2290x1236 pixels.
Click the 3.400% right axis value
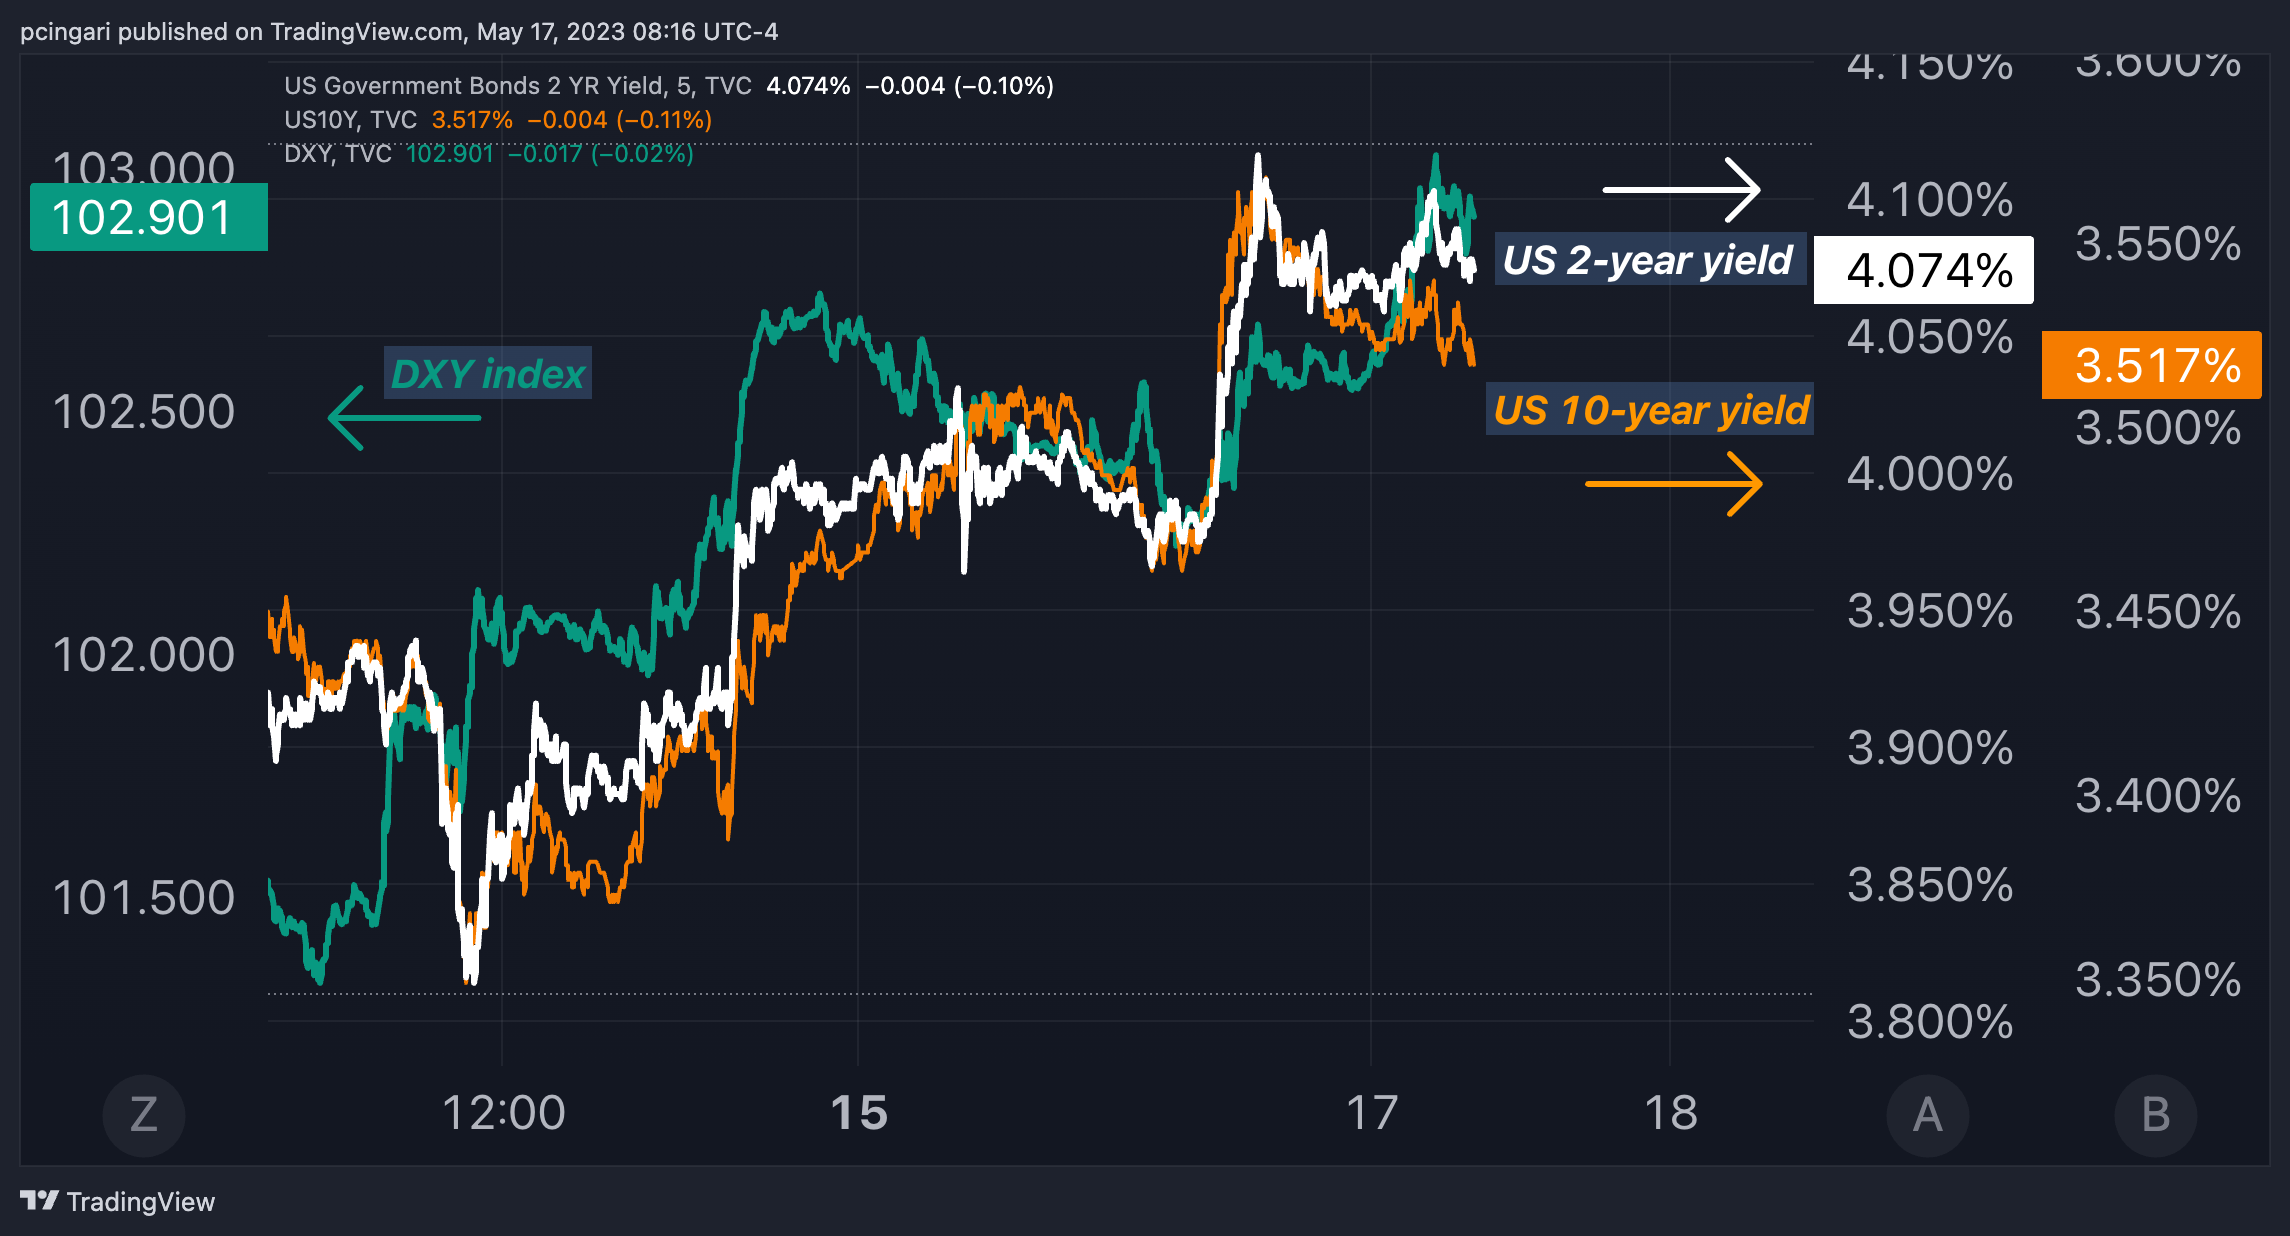tap(2158, 796)
